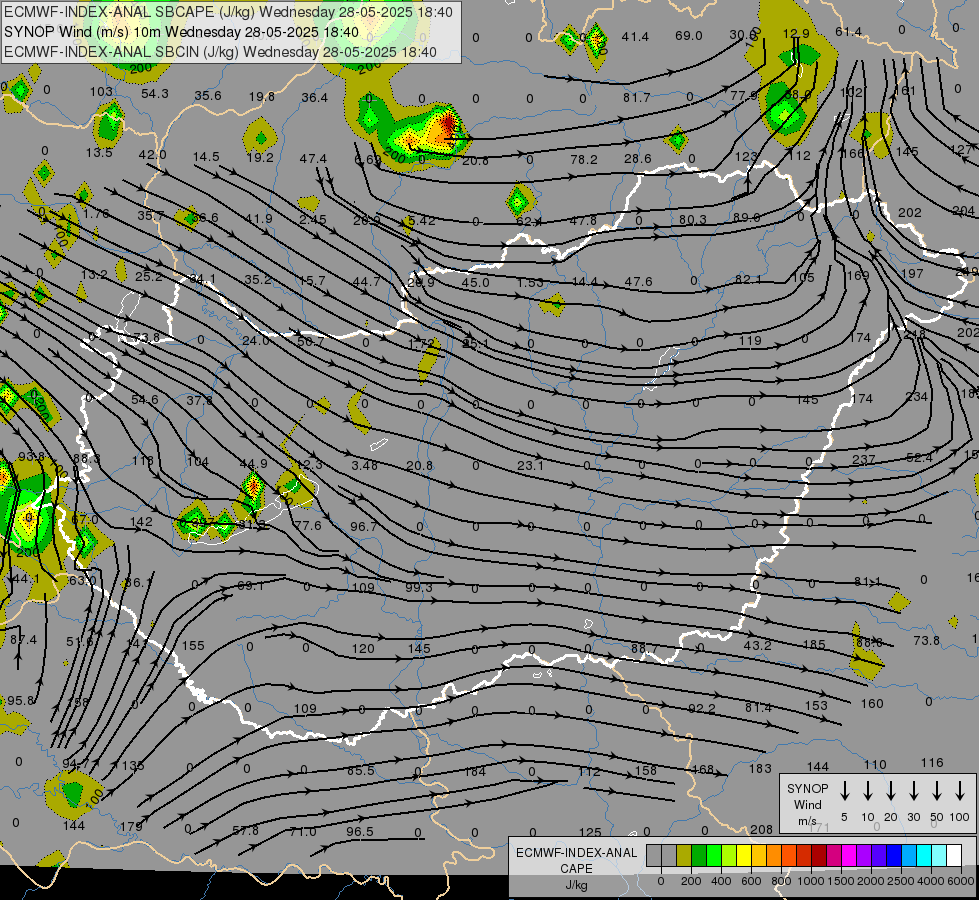Viewport: 979px width, 900px height.
Task: Select the 96.5 value on the map
Action: 360,831
